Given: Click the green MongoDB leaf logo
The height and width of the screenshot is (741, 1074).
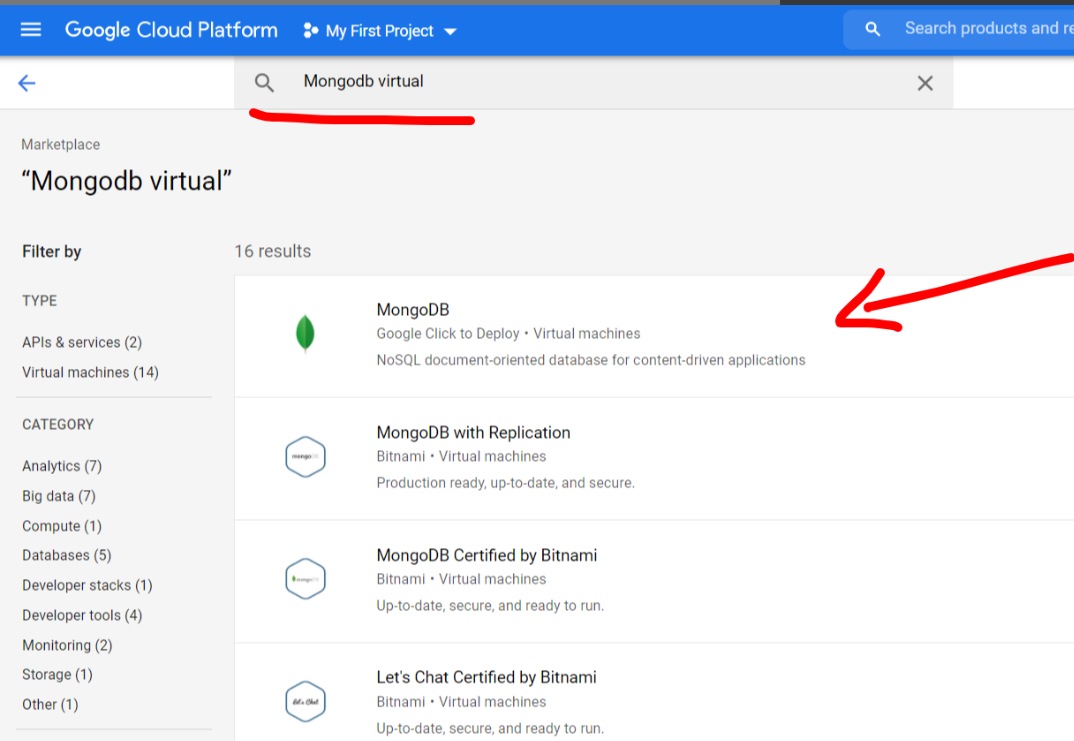Looking at the screenshot, I should point(305,334).
